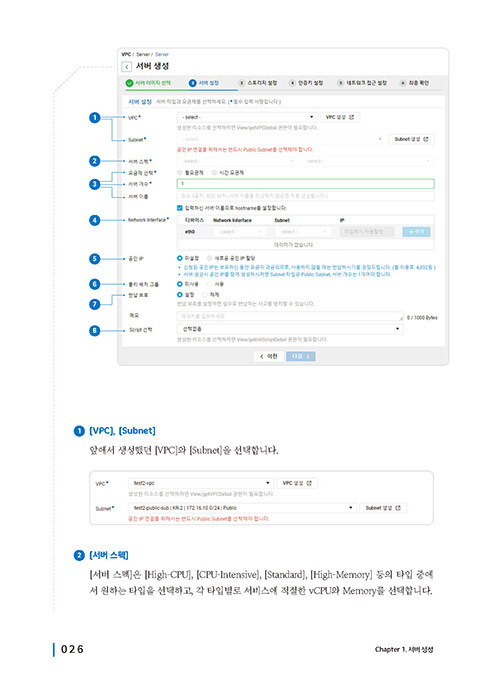This screenshot has height=683, width=500.
Task: Open the test2-vpc dropdown in lower panel
Action: [x=201, y=483]
